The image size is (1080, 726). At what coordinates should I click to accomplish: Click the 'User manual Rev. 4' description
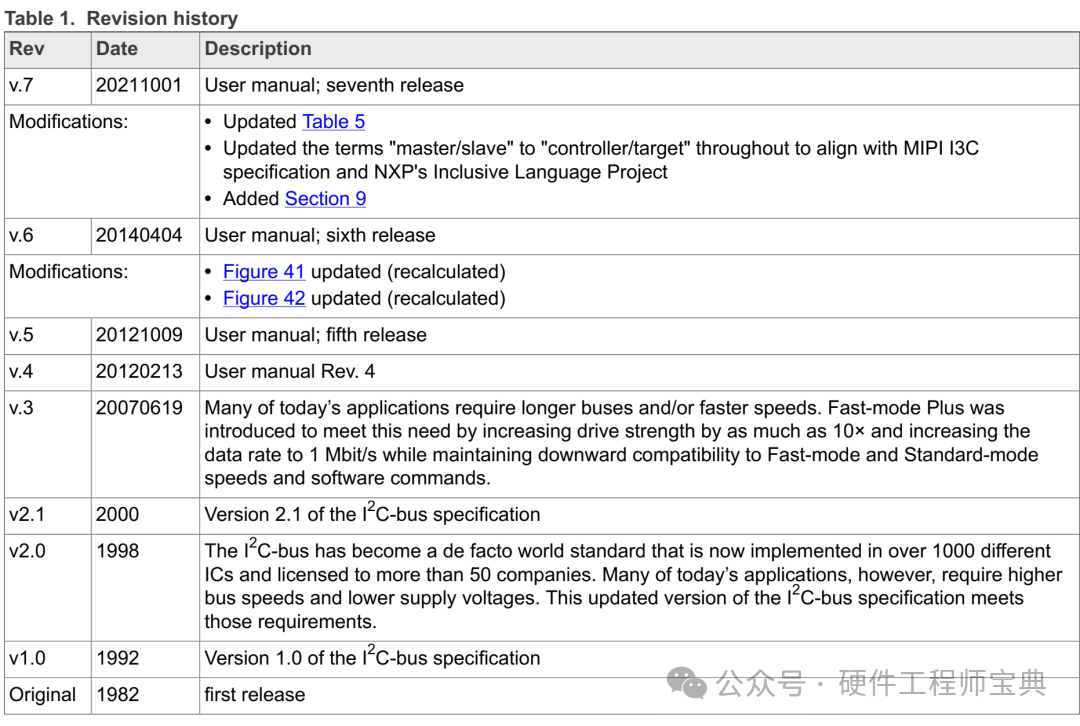tap(289, 372)
